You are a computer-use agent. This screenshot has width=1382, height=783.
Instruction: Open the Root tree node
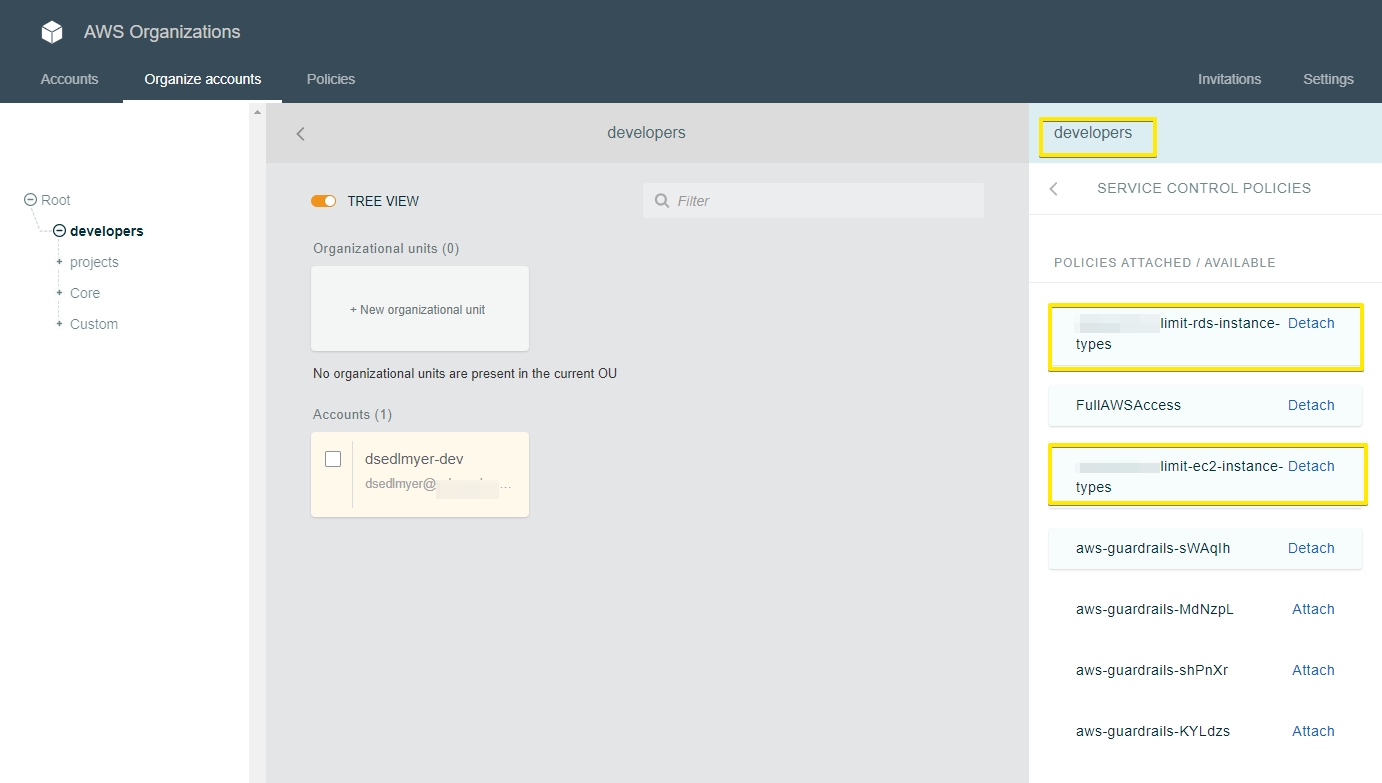pos(55,199)
